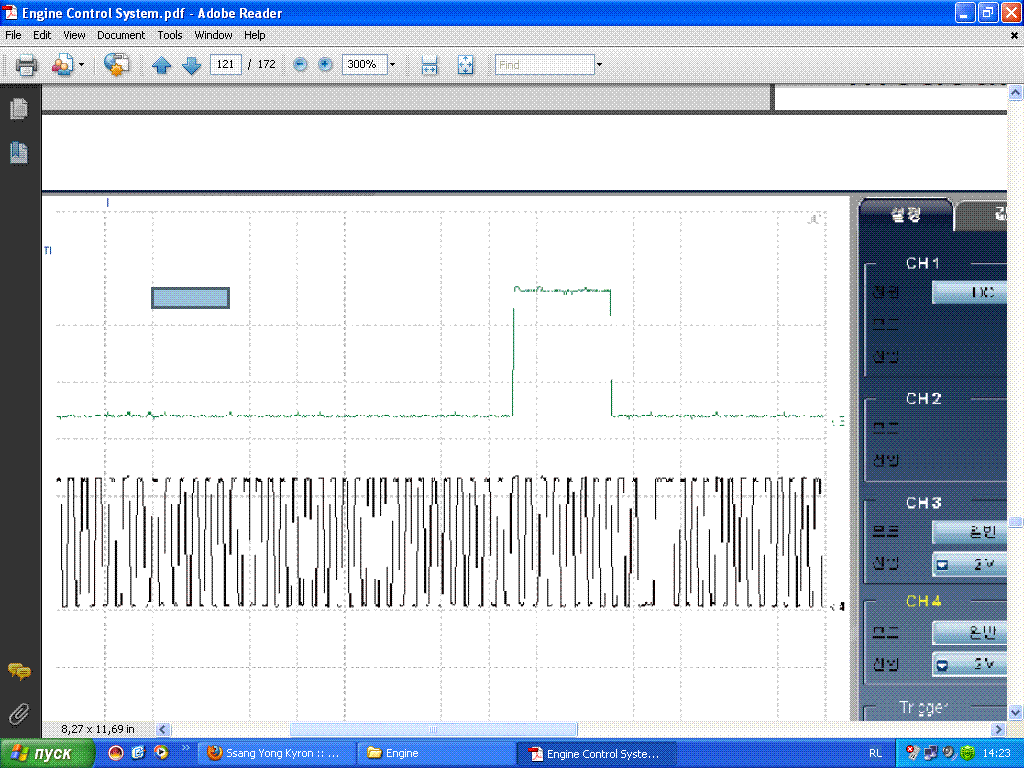
Task: Go to next page with down arrow
Action: tap(191, 65)
